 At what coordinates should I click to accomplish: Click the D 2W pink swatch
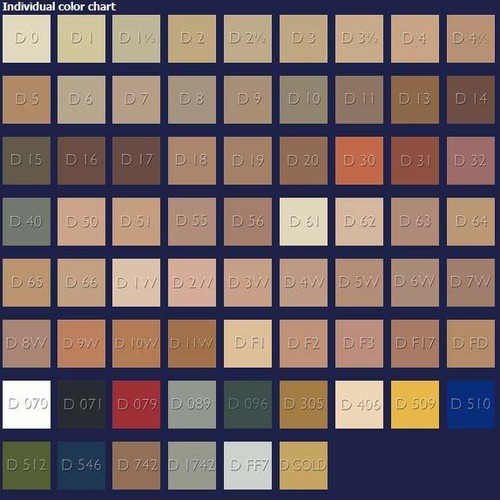tap(192, 283)
